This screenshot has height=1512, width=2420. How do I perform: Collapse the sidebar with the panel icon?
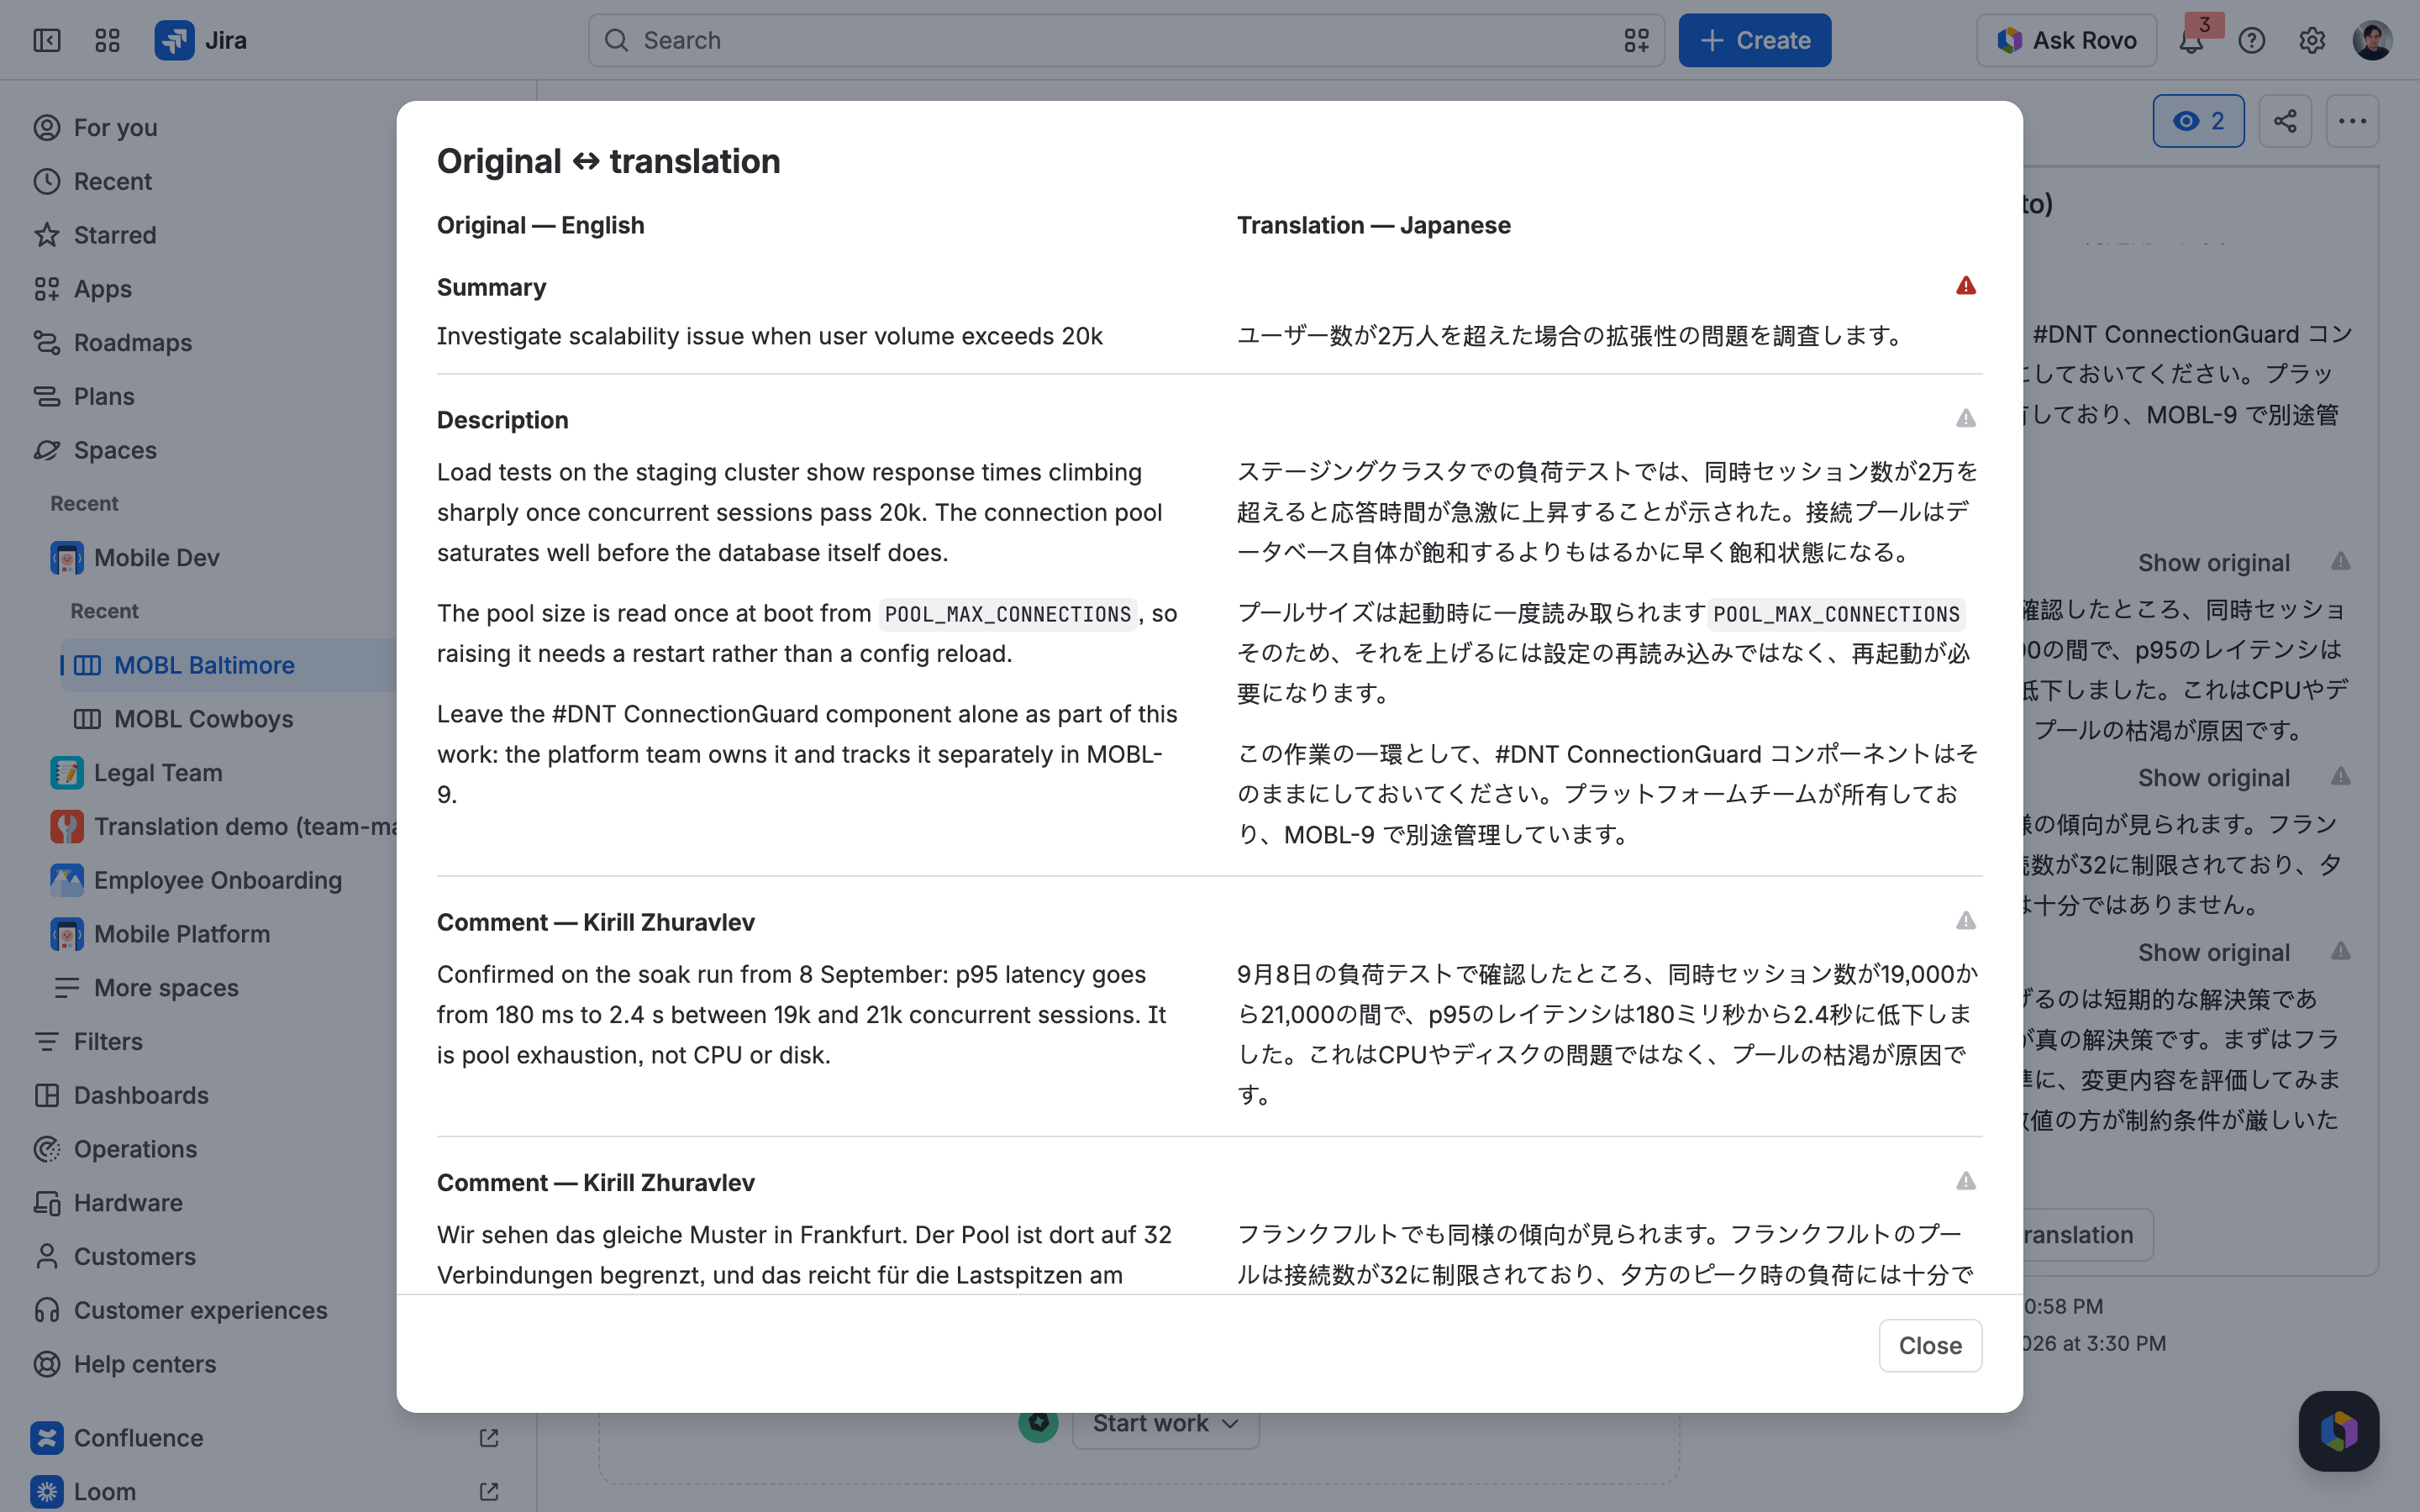47,40
